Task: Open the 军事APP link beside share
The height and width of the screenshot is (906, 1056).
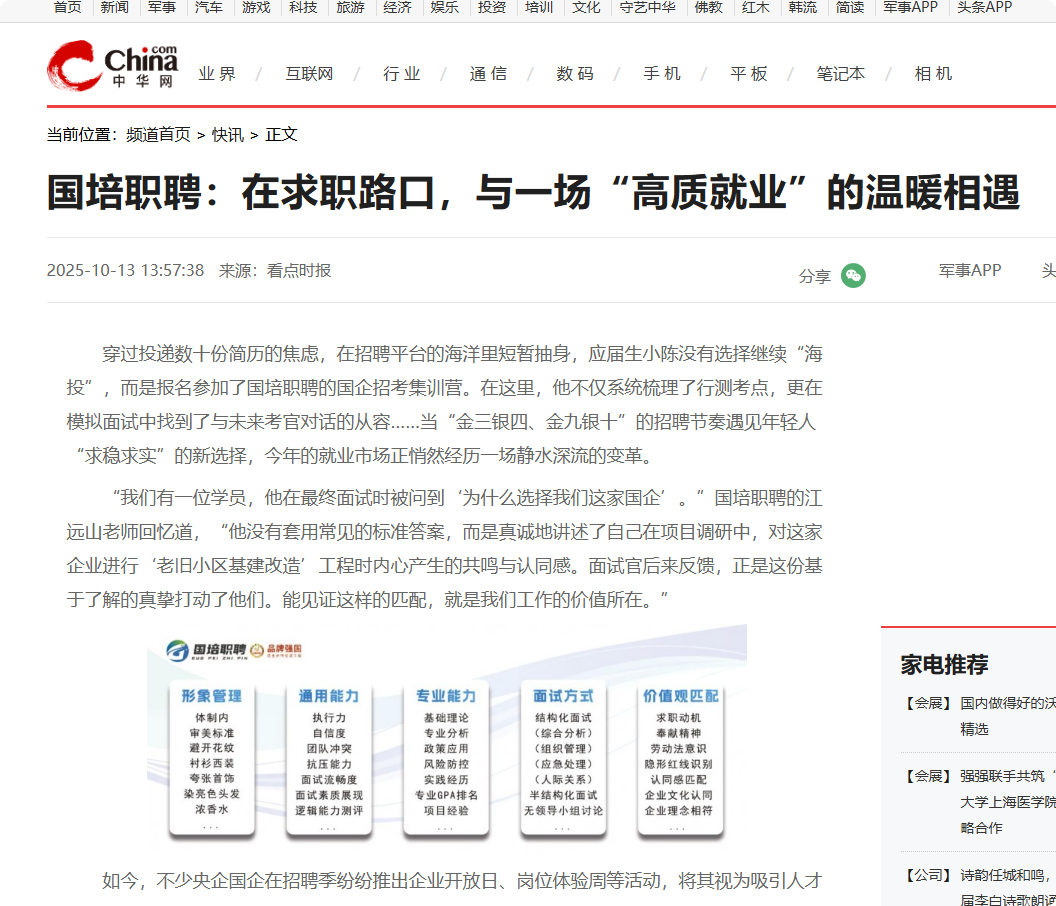Action: [969, 270]
